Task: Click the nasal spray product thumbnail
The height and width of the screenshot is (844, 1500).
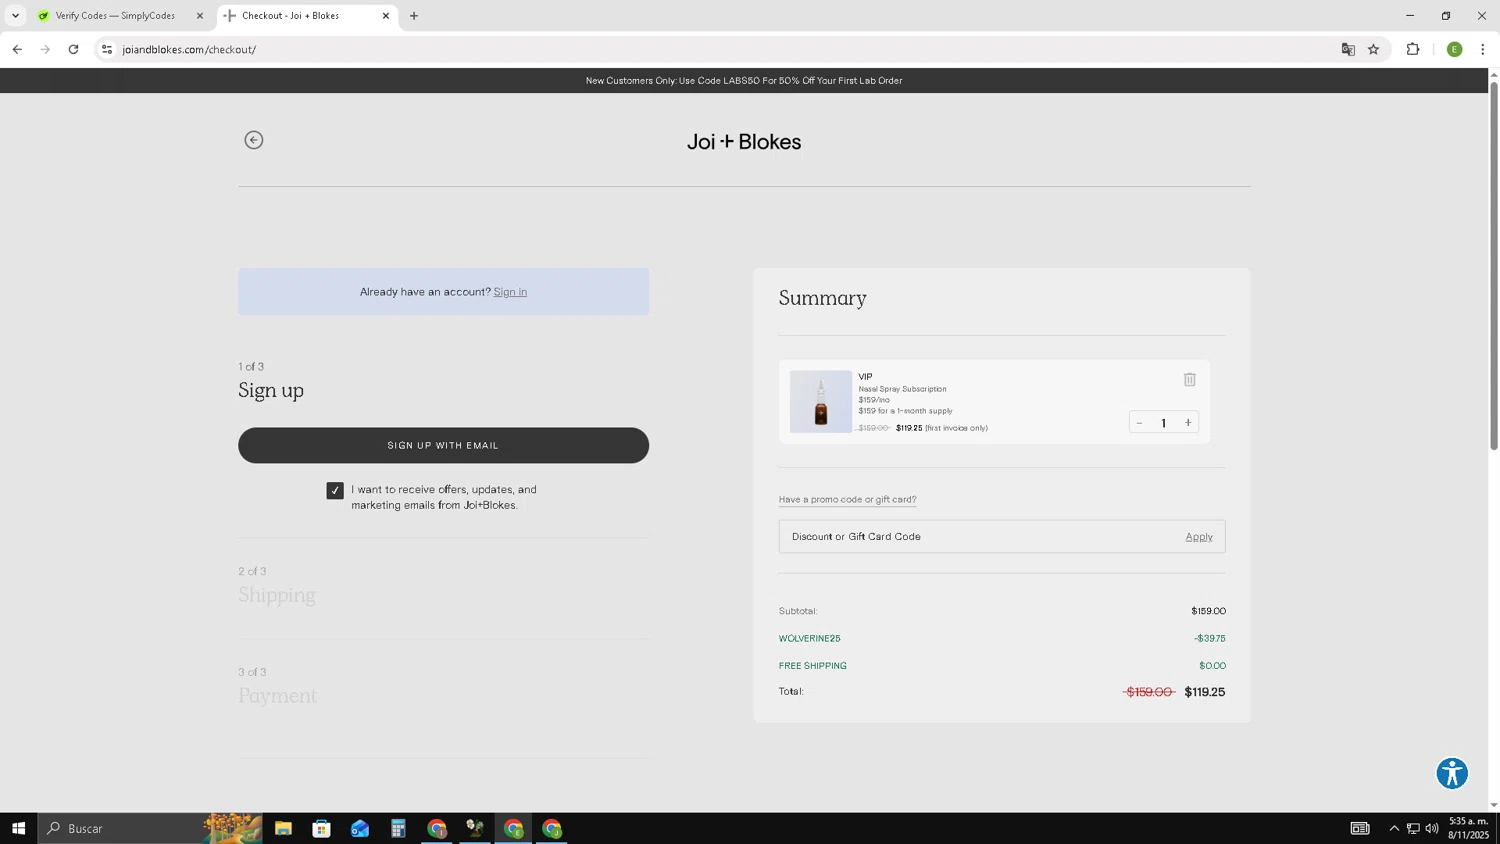Action: pyautogui.click(x=821, y=402)
